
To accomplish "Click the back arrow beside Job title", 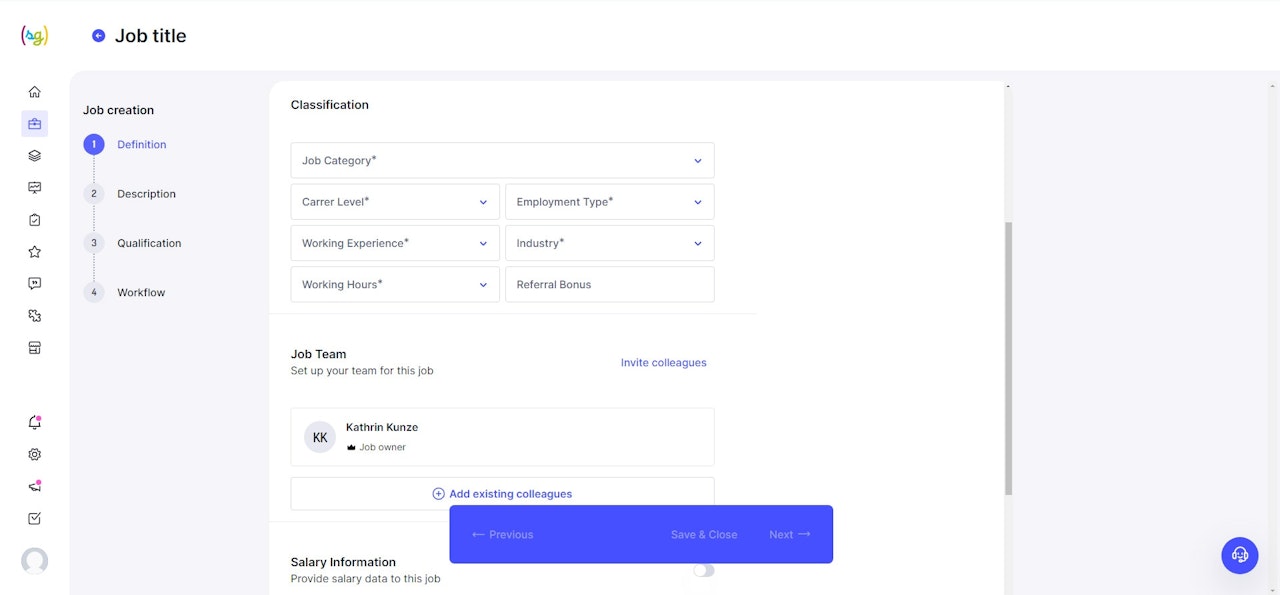I will pyautogui.click(x=98, y=36).
